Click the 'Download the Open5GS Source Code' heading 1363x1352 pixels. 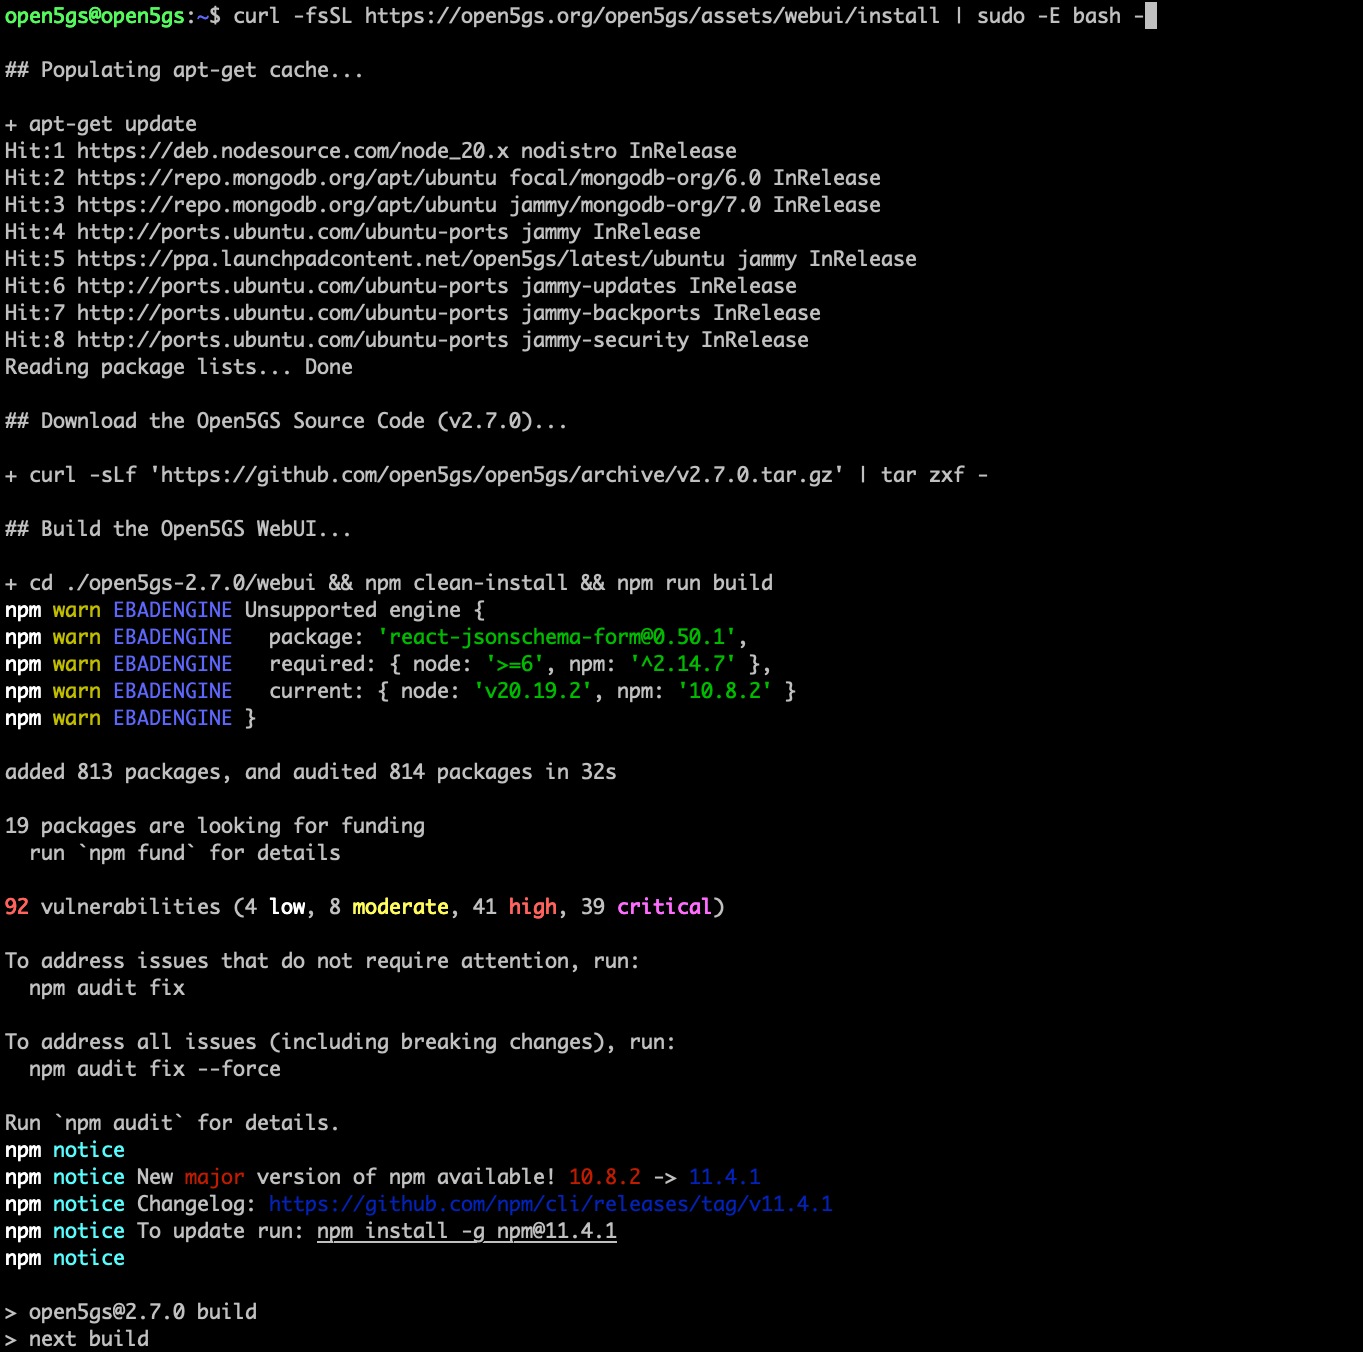286,421
